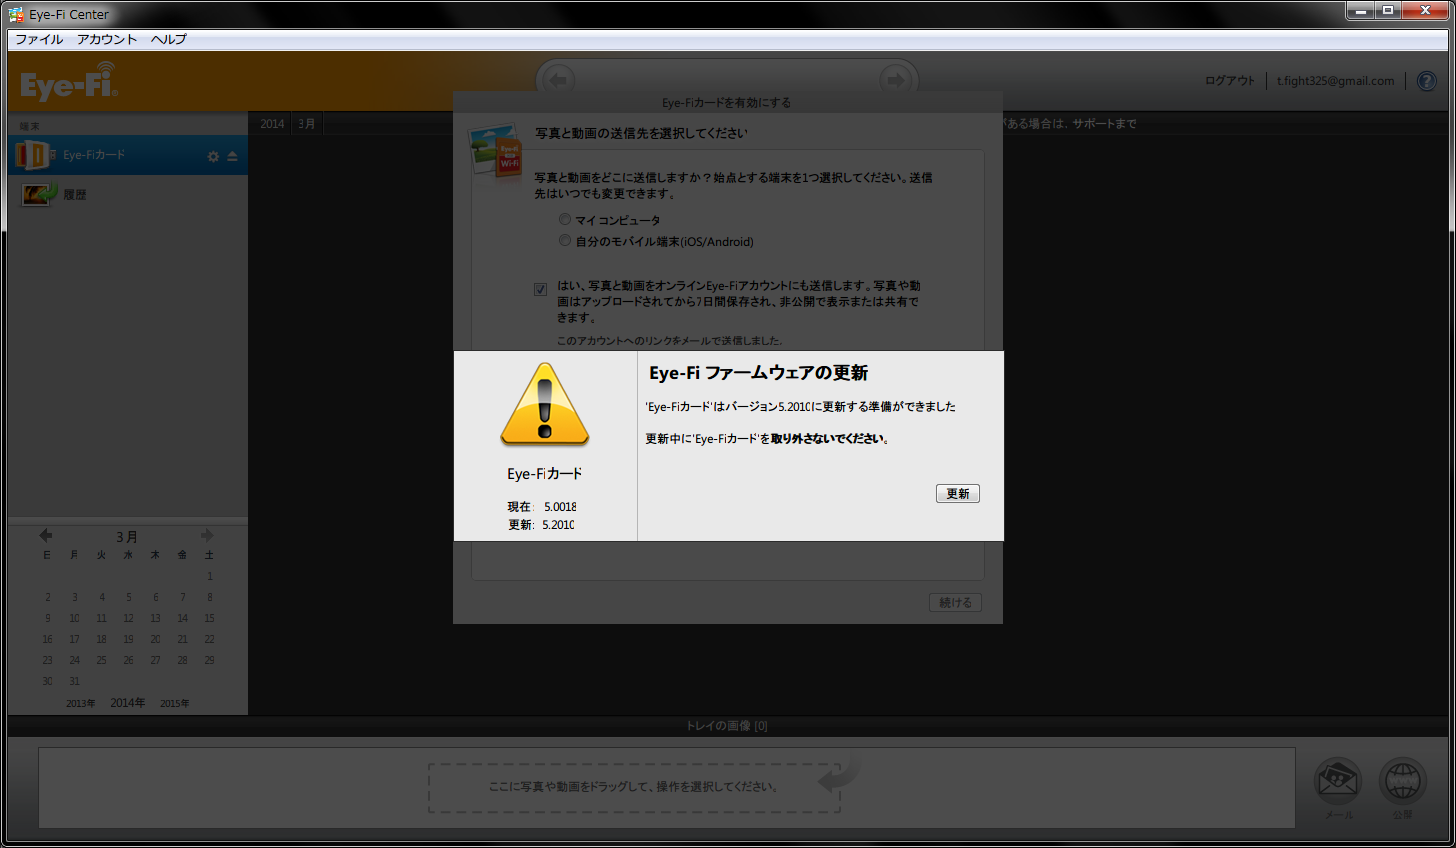1456x848 pixels.
Task: Click the ログアウト link
Action: pyautogui.click(x=1230, y=81)
